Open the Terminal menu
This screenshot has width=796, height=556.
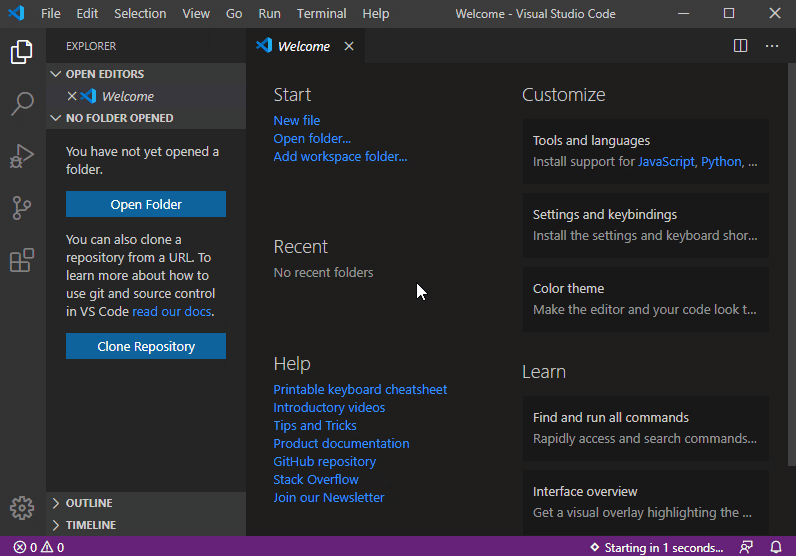pyautogui.click(x=322, y=14)
